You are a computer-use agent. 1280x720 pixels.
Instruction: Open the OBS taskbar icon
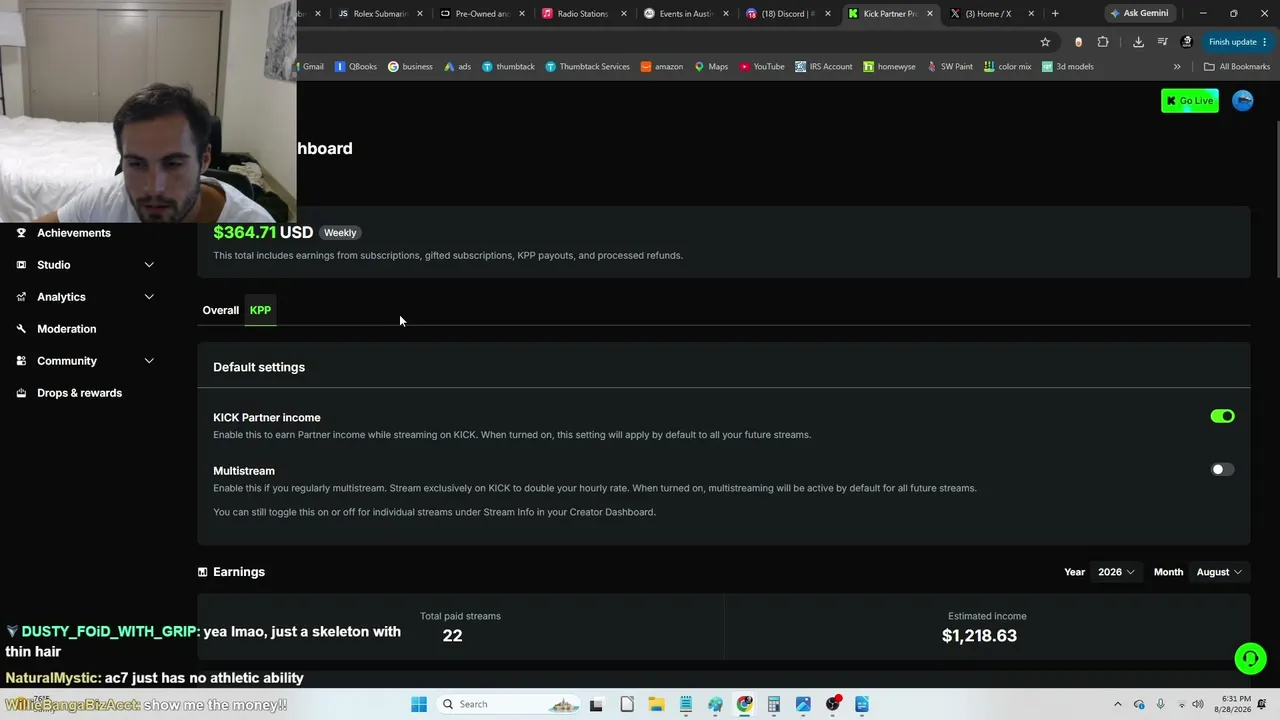[x=833, y=704]
